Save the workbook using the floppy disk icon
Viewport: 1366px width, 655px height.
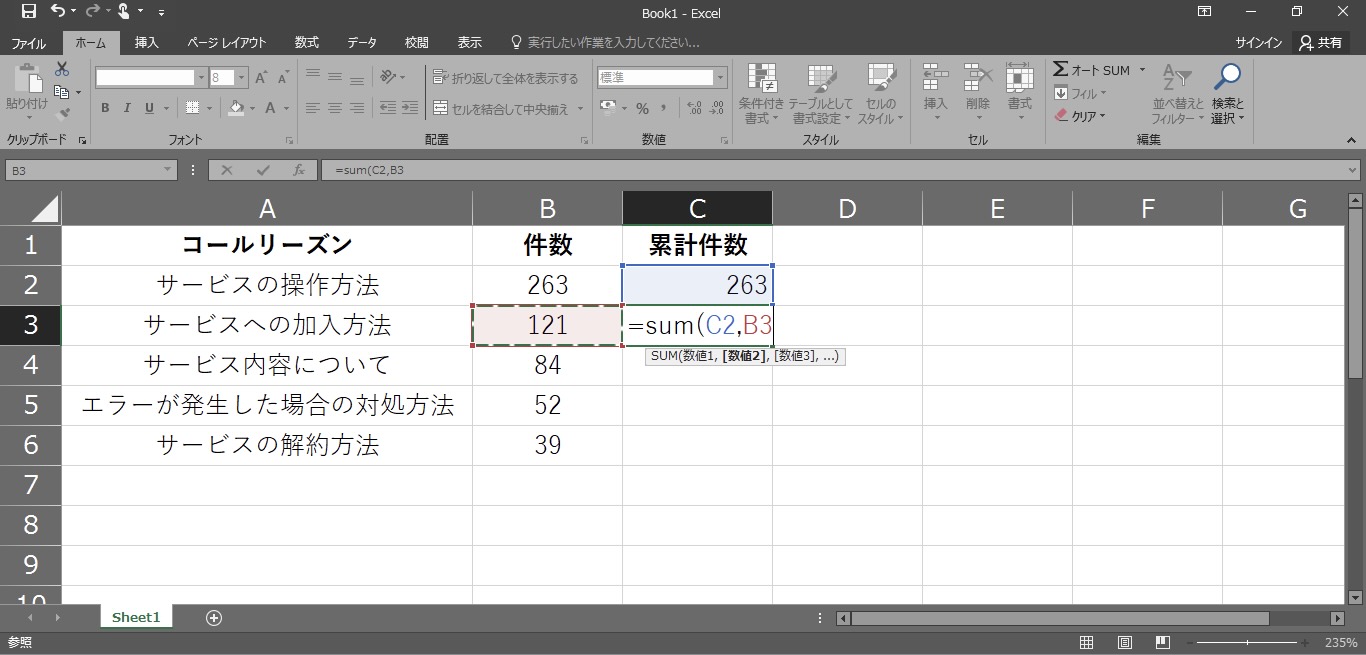click(28, 12)
